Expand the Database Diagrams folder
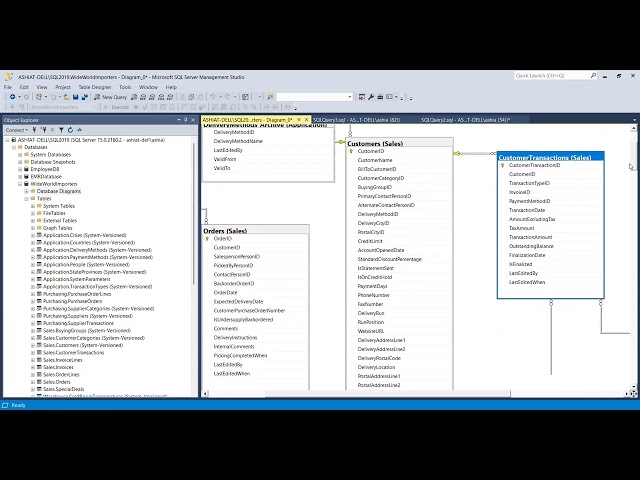This screenshot has width=640, height=480. [x=27, y=191]
